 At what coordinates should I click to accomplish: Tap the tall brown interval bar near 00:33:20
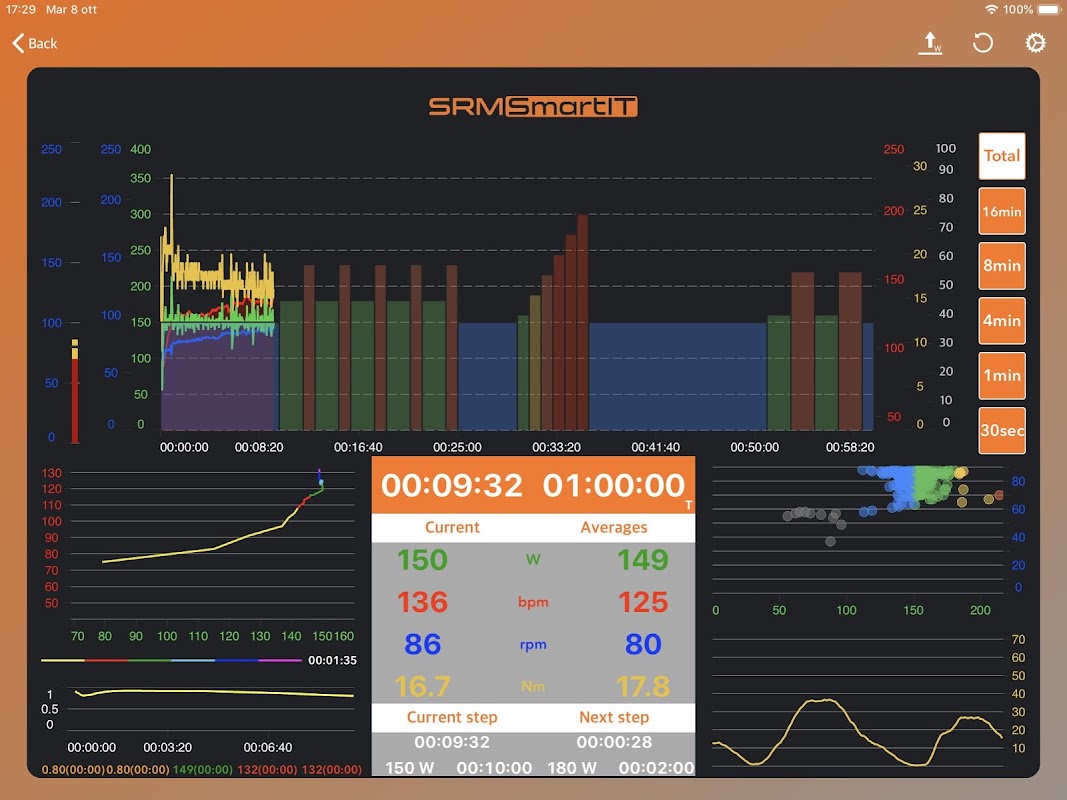[x=582, y=322]
